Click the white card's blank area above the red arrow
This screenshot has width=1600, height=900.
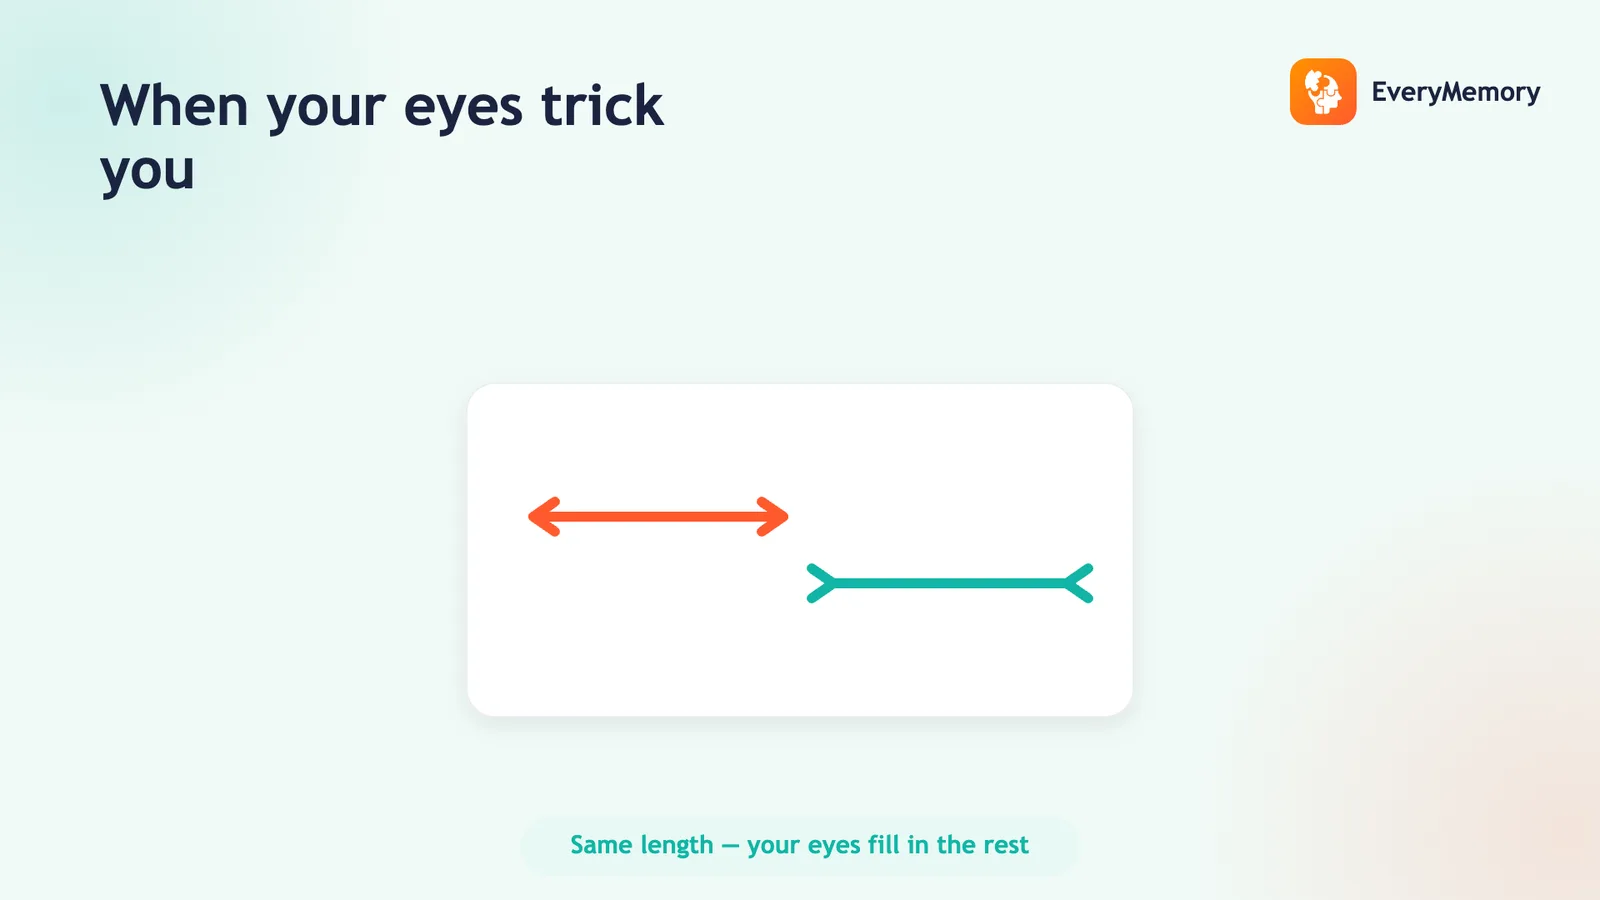coord(800,438)
